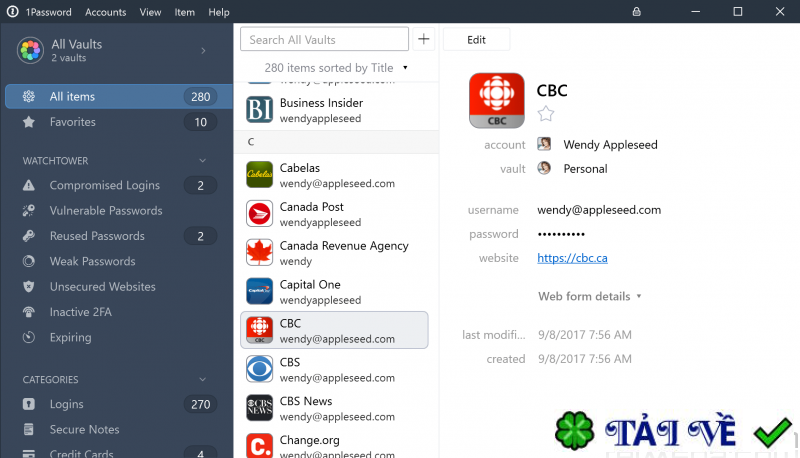
Task: Open the https://cbc.ca website link
Action: (572, 258)
